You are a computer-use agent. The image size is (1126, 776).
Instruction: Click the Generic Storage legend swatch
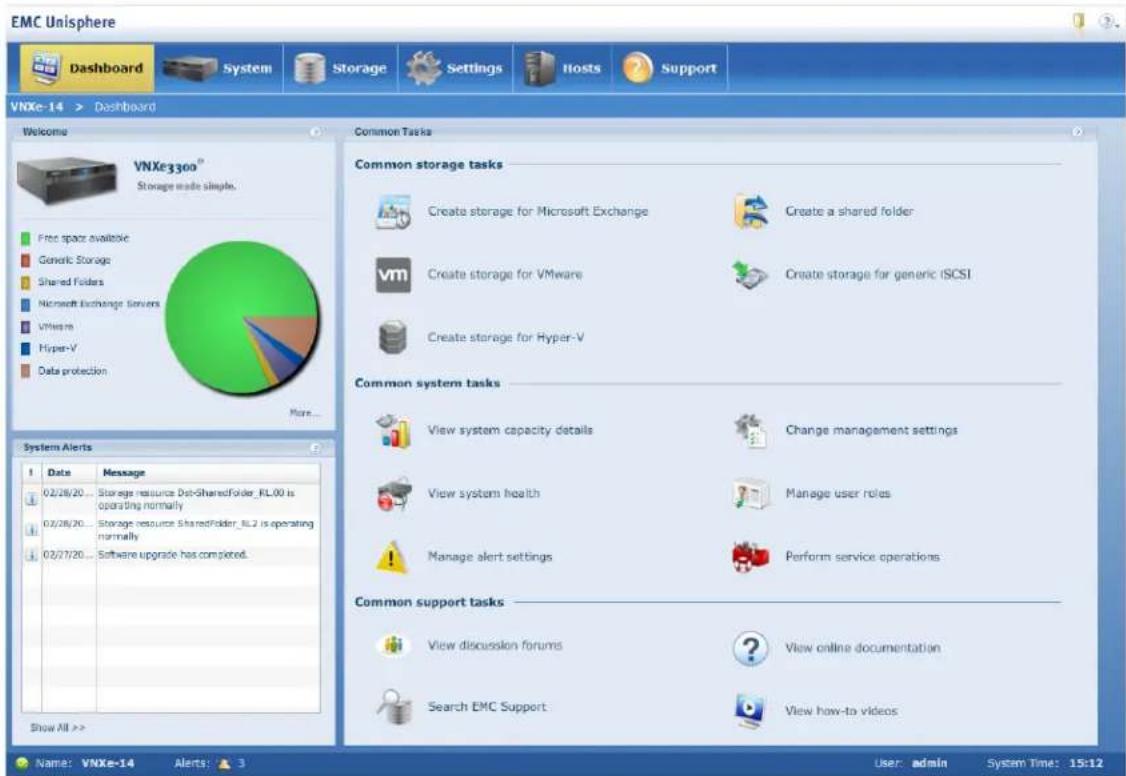click(x=26, y=261)
